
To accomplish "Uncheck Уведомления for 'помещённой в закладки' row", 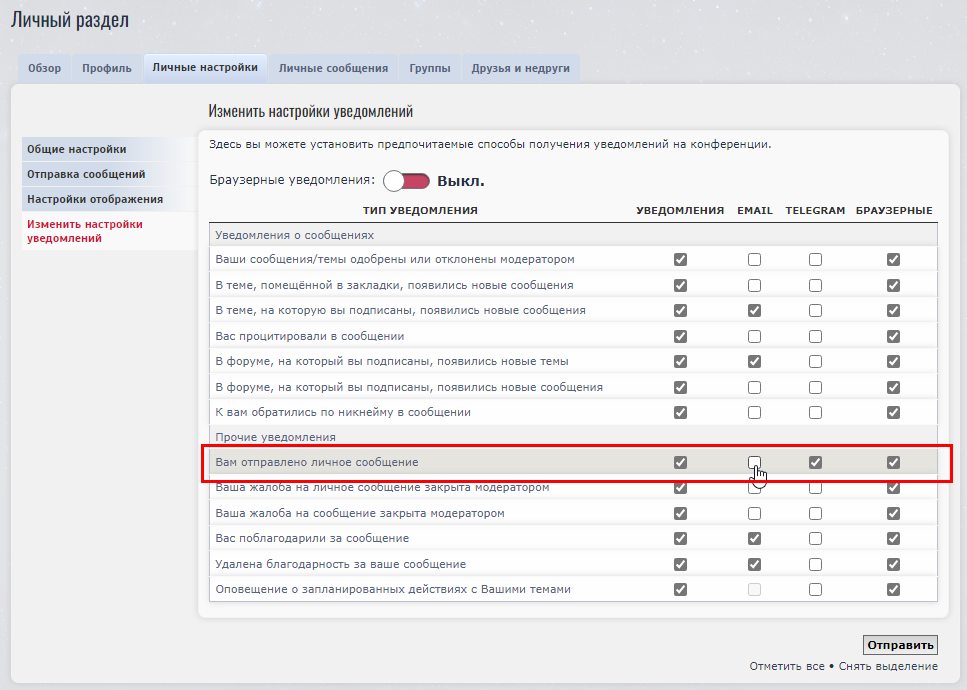I will pos(680,285).
